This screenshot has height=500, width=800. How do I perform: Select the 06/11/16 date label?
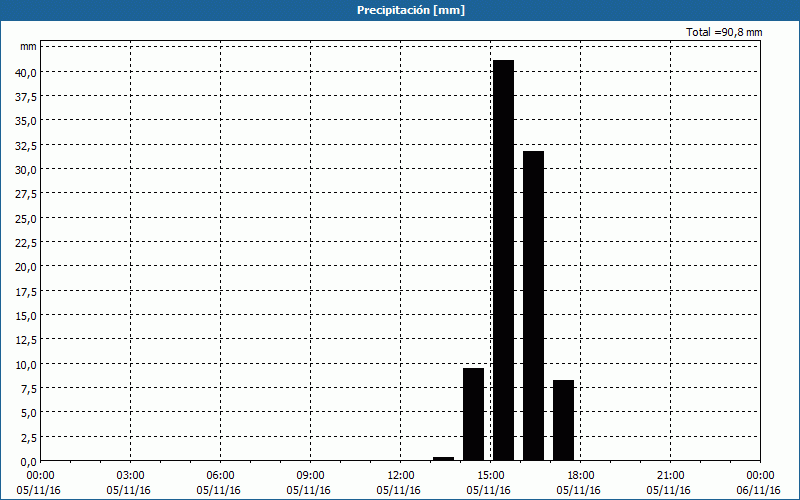click(x=759, y=490)
